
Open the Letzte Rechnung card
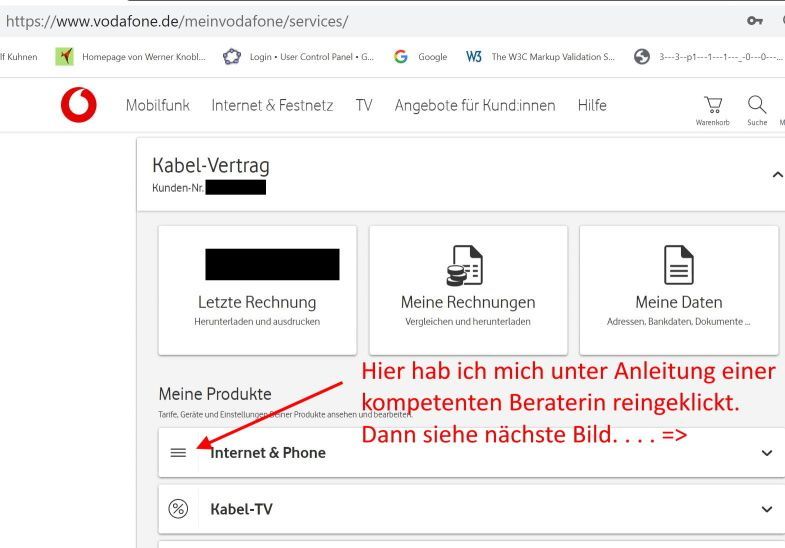[x=257, y=290]
